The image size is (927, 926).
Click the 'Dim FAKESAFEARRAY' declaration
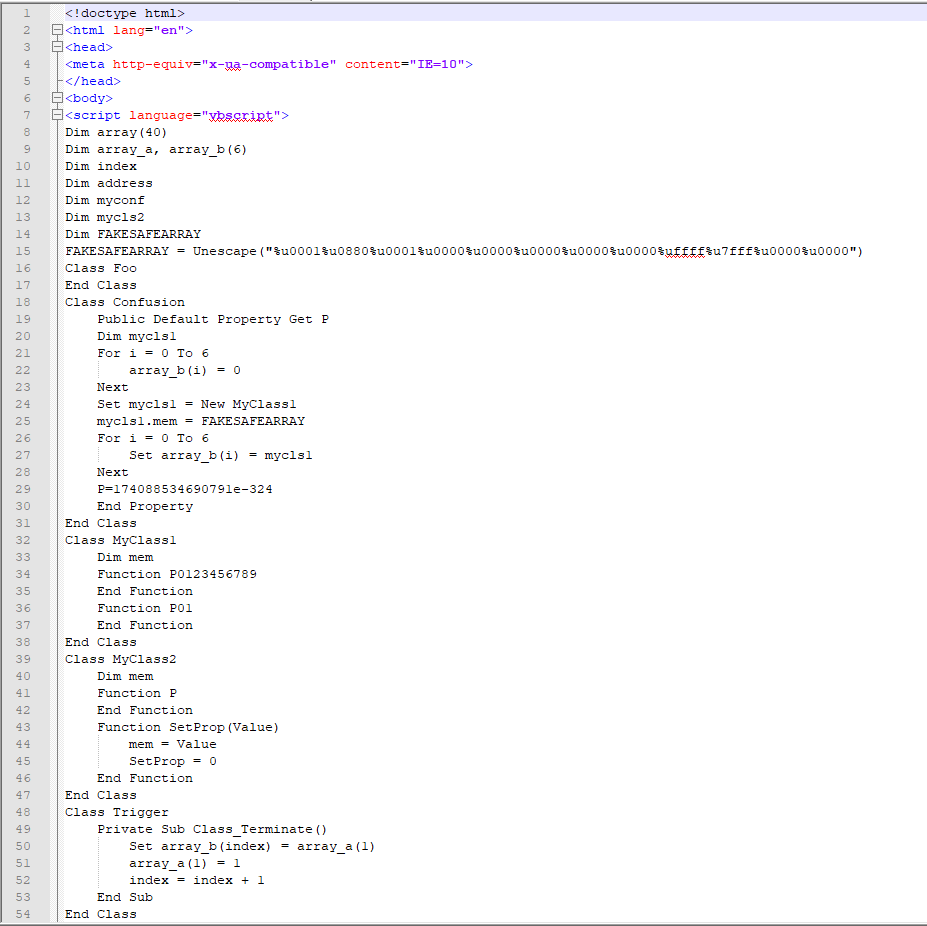(x=133, y=234)
